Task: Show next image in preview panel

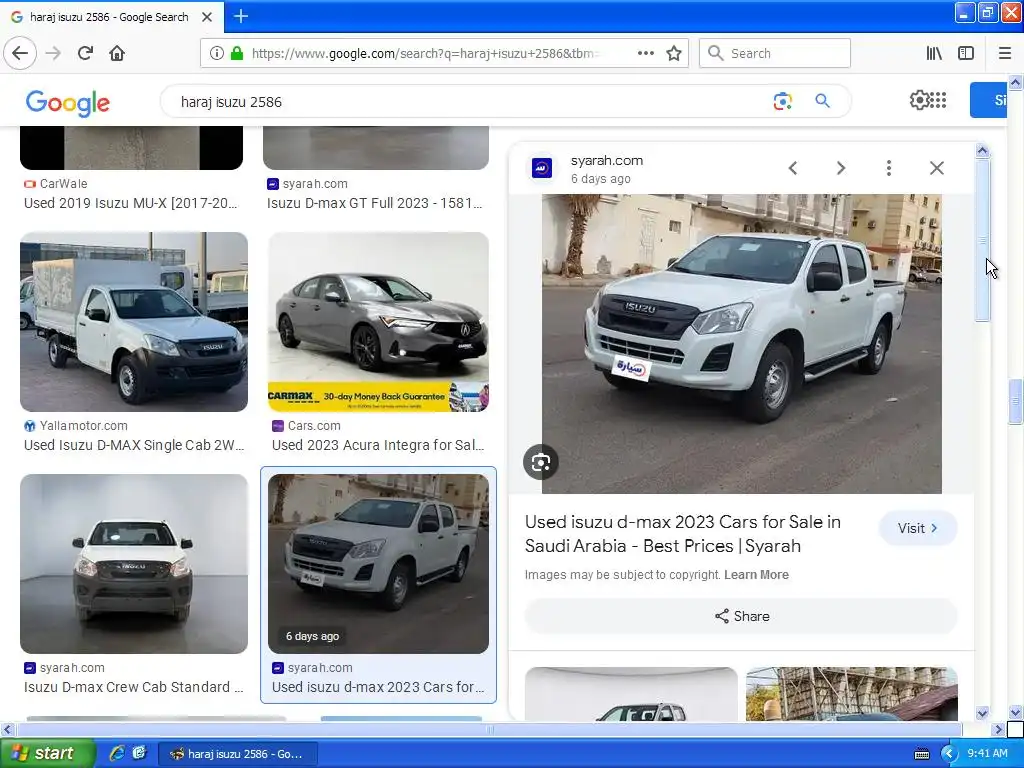Action: pyautogui.click(x=840, y=168)
